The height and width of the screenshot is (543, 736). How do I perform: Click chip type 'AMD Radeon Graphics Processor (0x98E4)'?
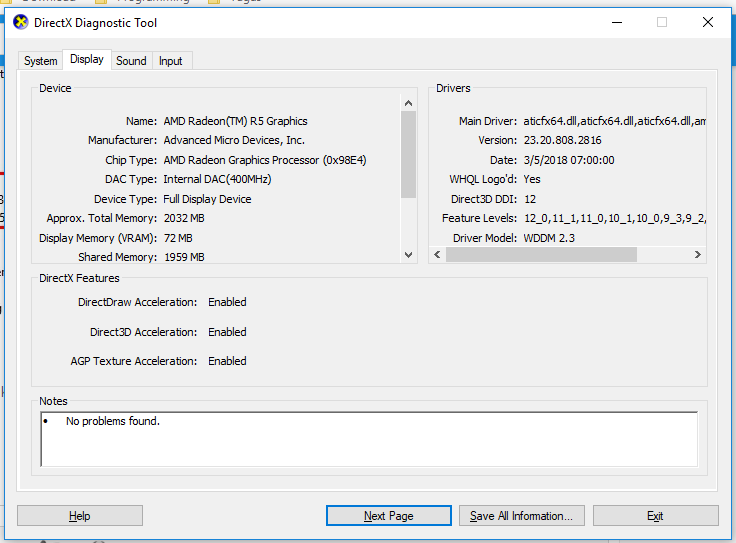265,160
